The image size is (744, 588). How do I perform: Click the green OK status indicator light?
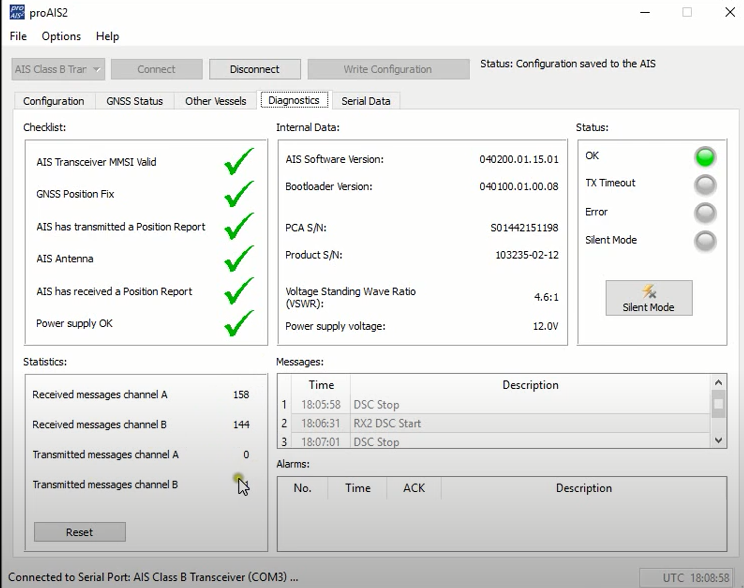pos(706,157)
